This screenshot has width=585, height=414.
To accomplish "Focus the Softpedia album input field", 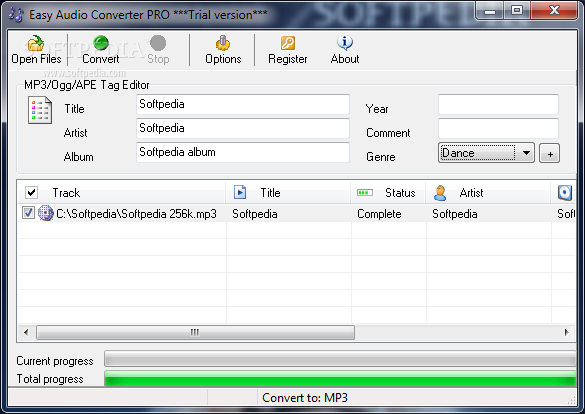I will [x=243, y=152].
